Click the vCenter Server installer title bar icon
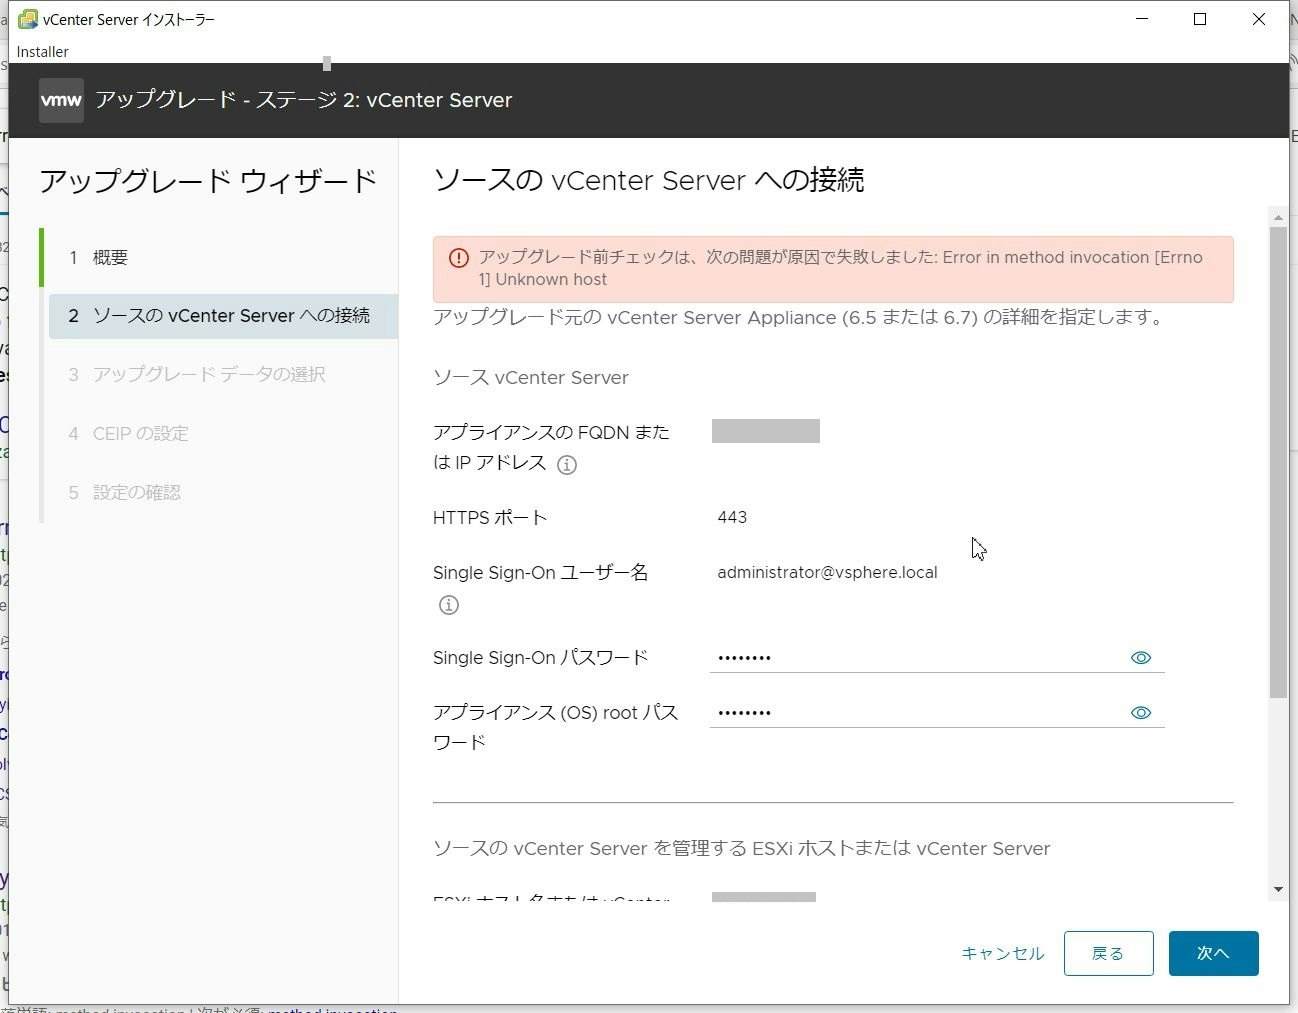The image size is (1298, 1013). (28, 19)
